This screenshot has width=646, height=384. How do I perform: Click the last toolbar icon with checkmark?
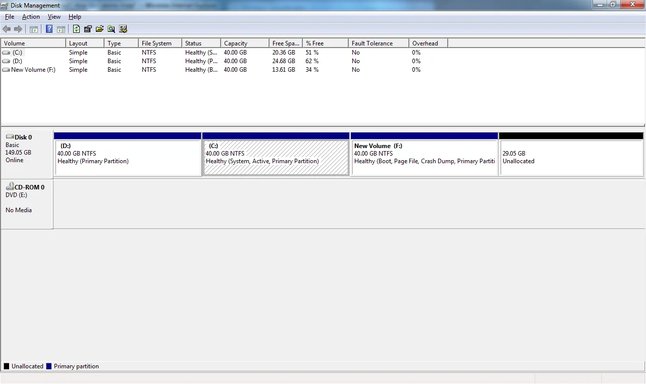click(123, 29)
